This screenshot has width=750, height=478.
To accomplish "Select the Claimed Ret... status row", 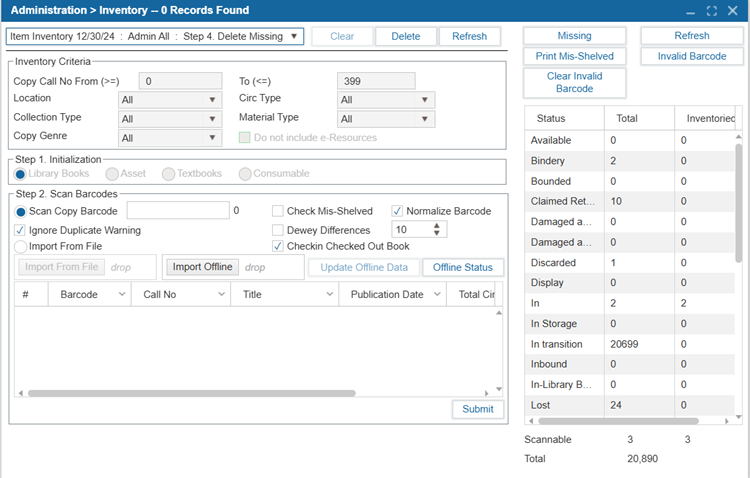I will (629, 201).
